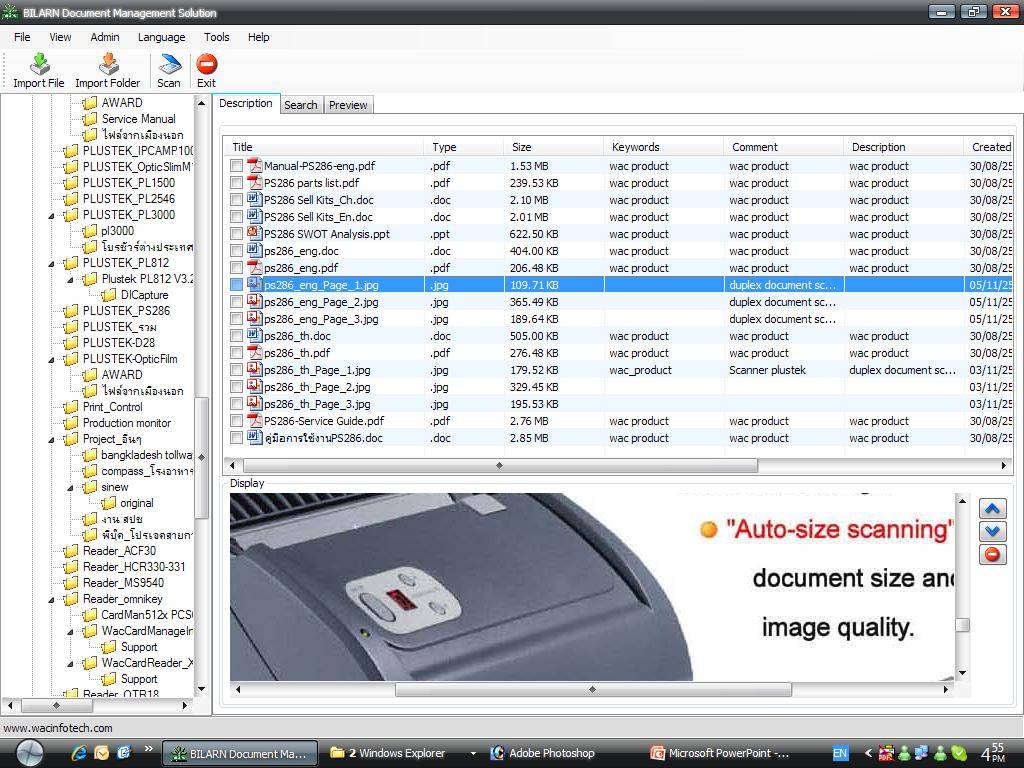Select the checkbox for PS286-Service Guide.pdf
The image size is (1024, 768).
coord(236,421)
